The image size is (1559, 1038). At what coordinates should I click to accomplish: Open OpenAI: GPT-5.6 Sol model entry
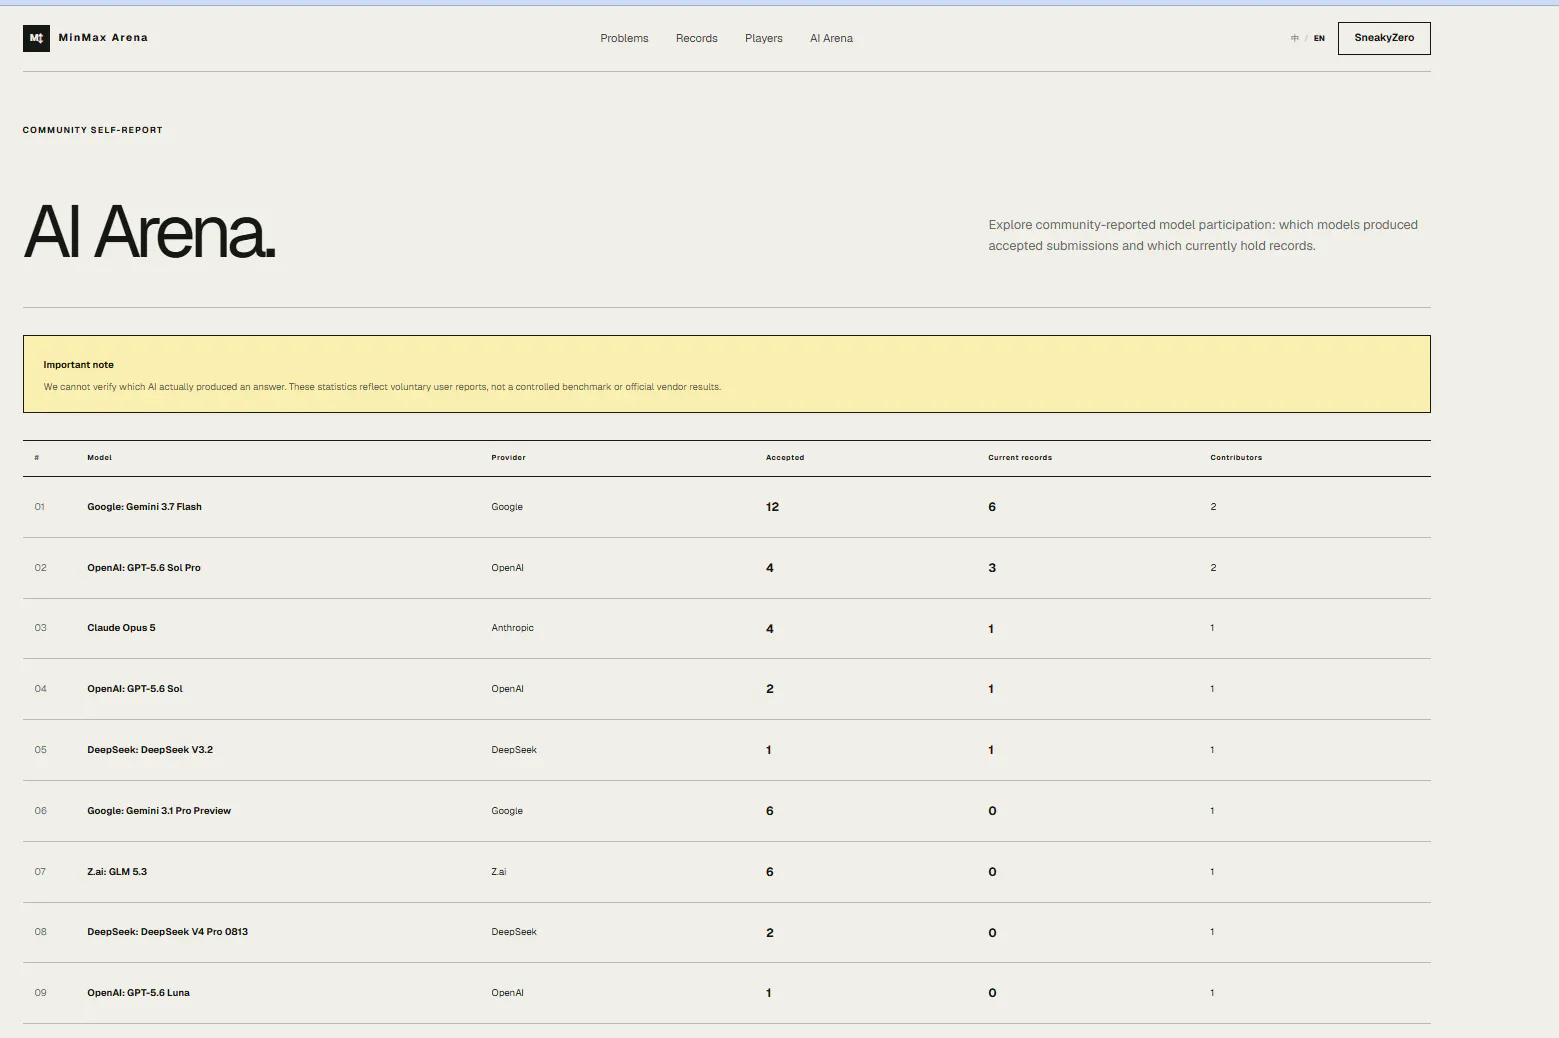click(135, 689)
